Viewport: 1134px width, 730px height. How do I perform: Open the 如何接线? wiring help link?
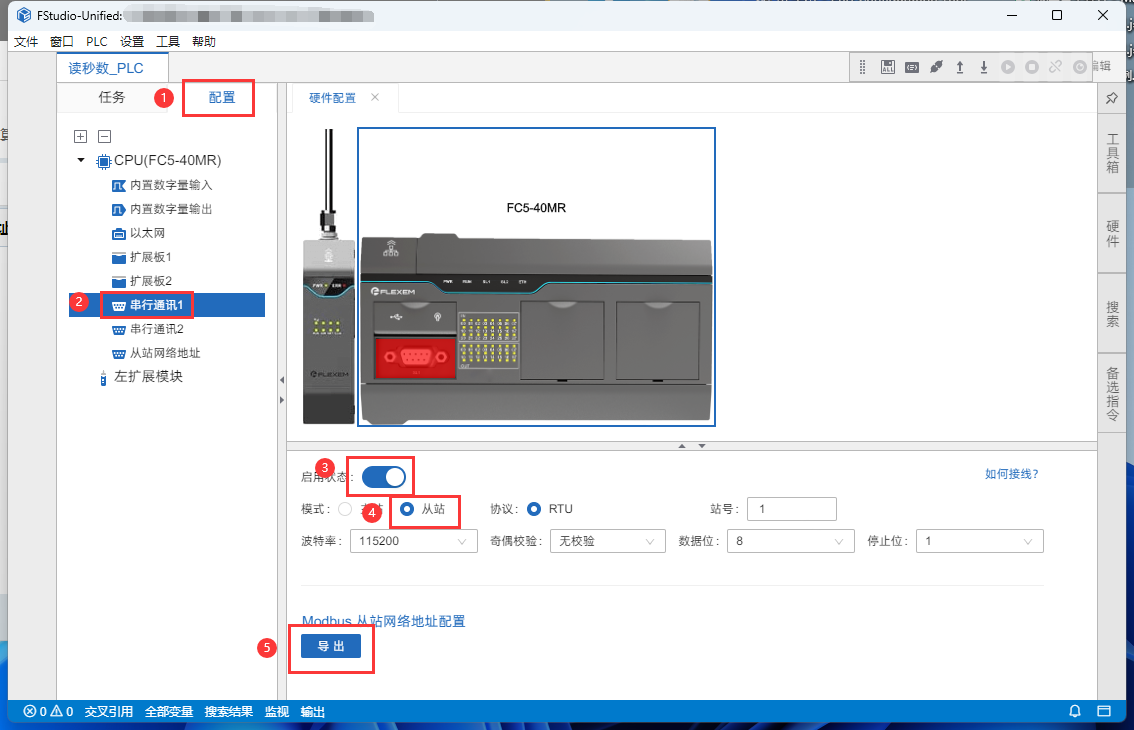pyautogui.click(x=1011, y=474)
